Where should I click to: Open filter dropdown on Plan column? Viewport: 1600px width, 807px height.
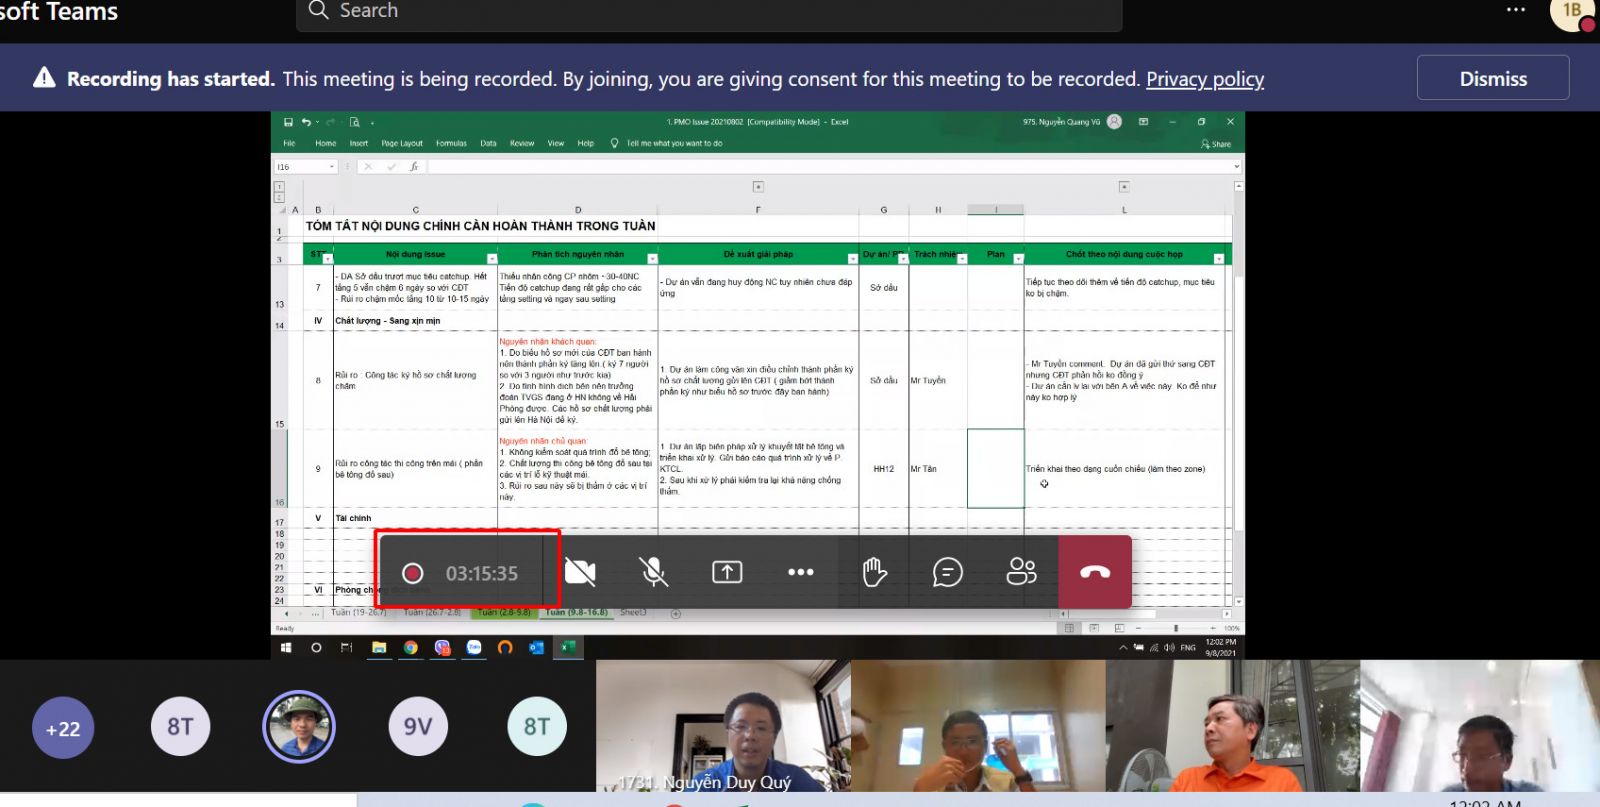pos(1018,259)
